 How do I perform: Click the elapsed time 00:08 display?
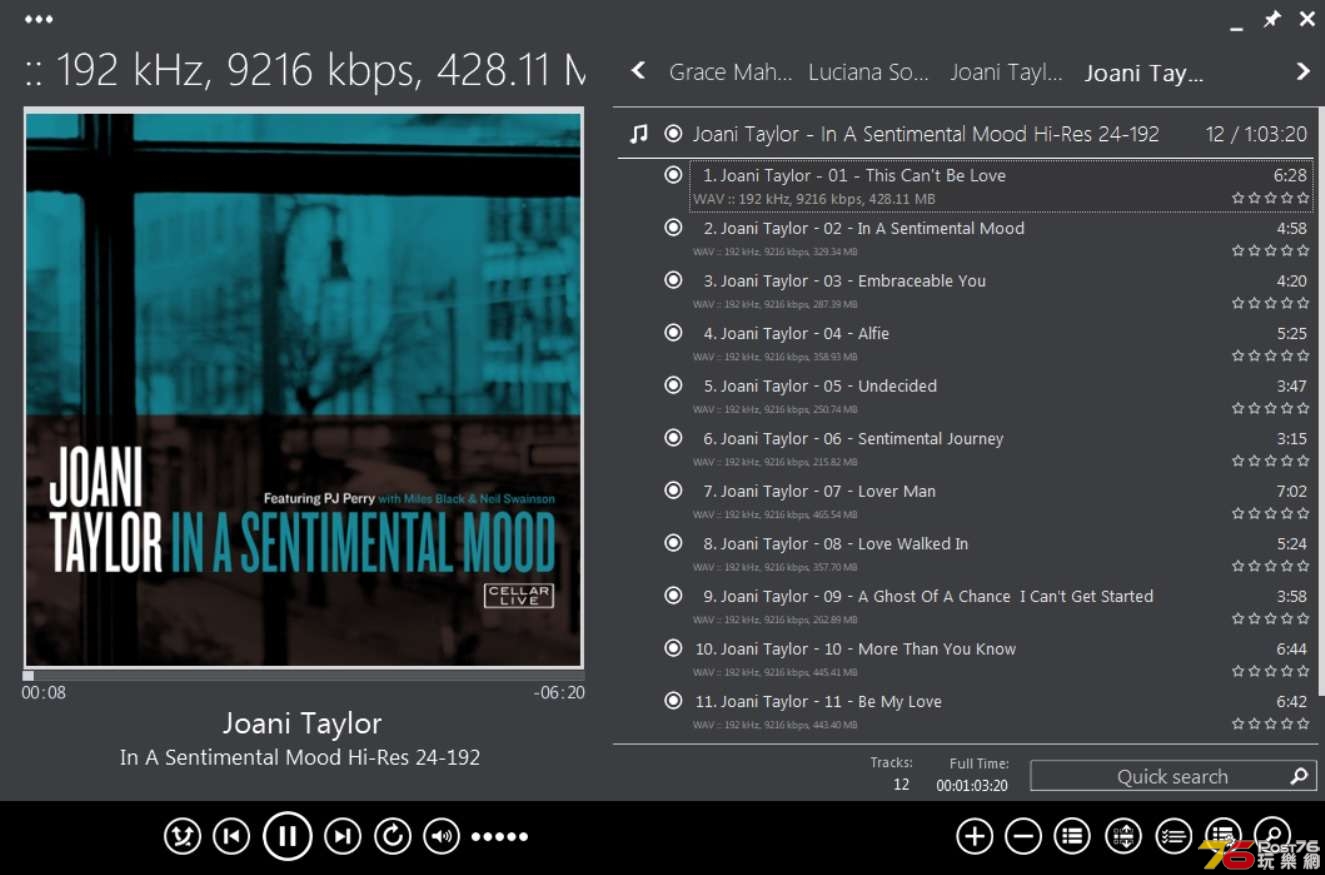click(x=44, y=692)
